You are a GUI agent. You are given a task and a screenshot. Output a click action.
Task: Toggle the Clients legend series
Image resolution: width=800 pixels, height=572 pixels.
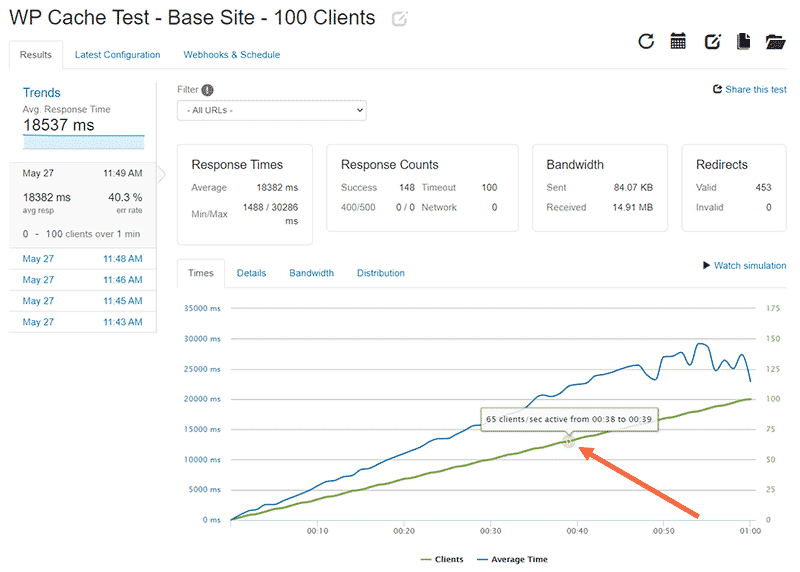[x=442, y=559]
